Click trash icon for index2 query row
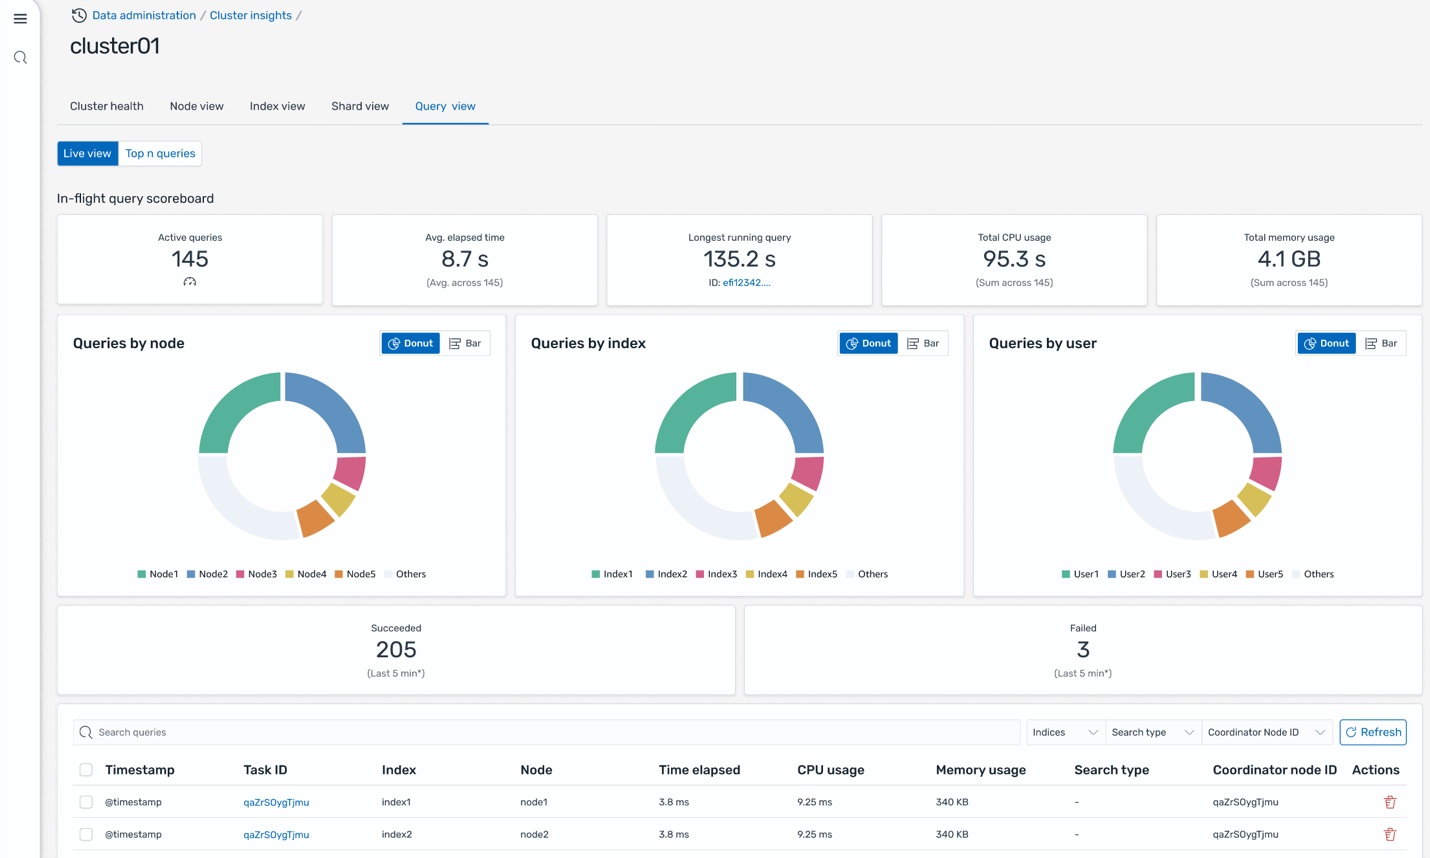 1389,834
